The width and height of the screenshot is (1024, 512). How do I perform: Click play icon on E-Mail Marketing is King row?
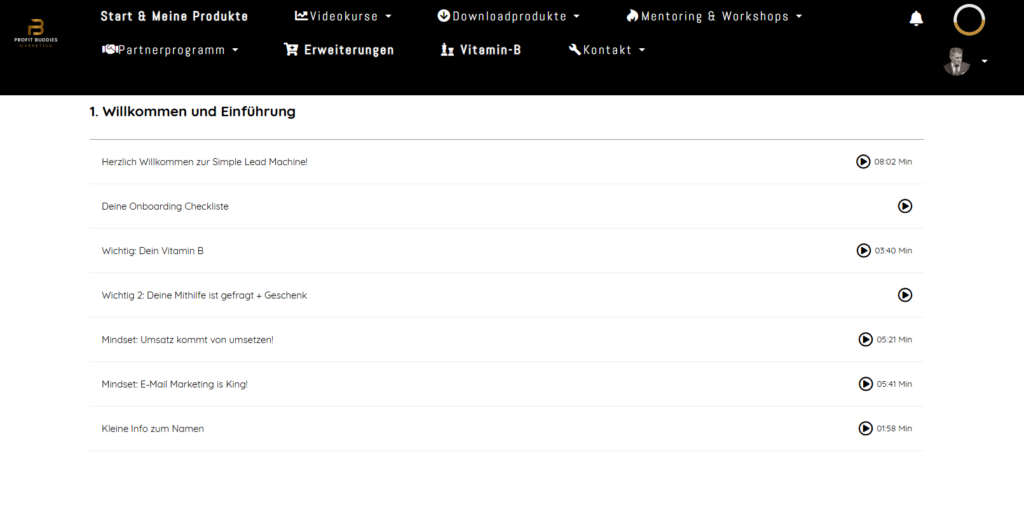(865, 384)
